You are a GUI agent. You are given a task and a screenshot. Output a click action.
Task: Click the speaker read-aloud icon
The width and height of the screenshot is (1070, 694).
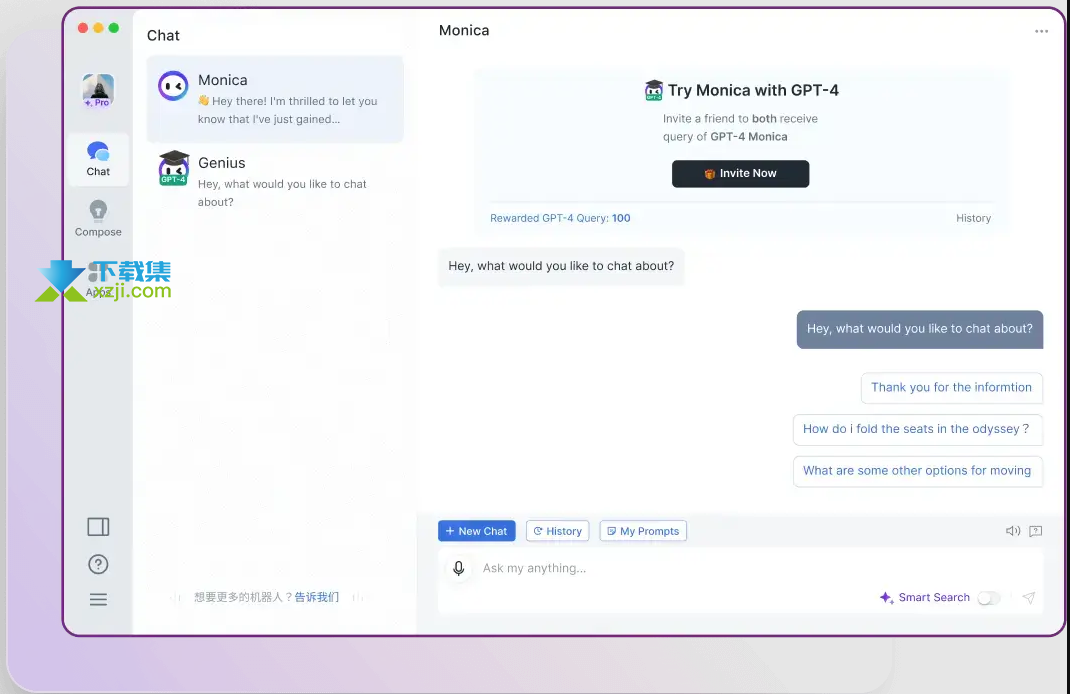1013,531
